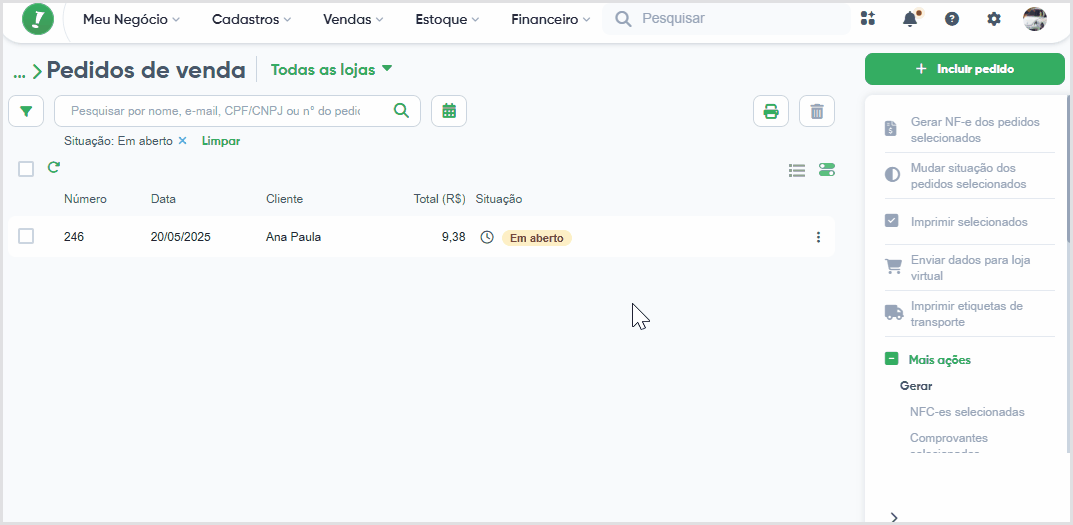This screenshot has height=525, width=1073.
Task: Click the date 20/05/2025
Action: (x=181, y=237)
